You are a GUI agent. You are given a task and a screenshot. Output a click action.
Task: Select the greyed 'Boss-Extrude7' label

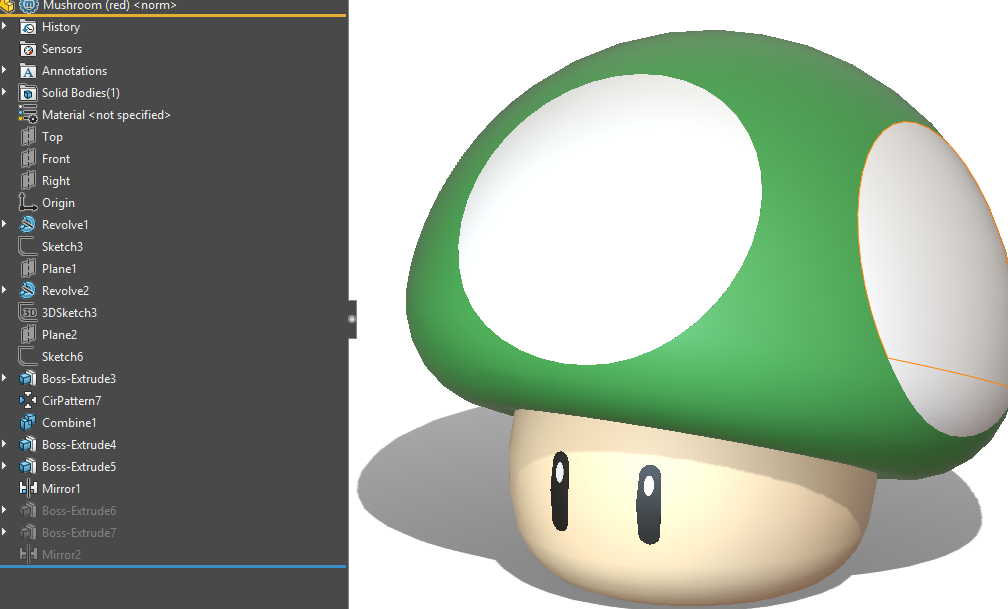pyautogui.click(x=79, y=532)
